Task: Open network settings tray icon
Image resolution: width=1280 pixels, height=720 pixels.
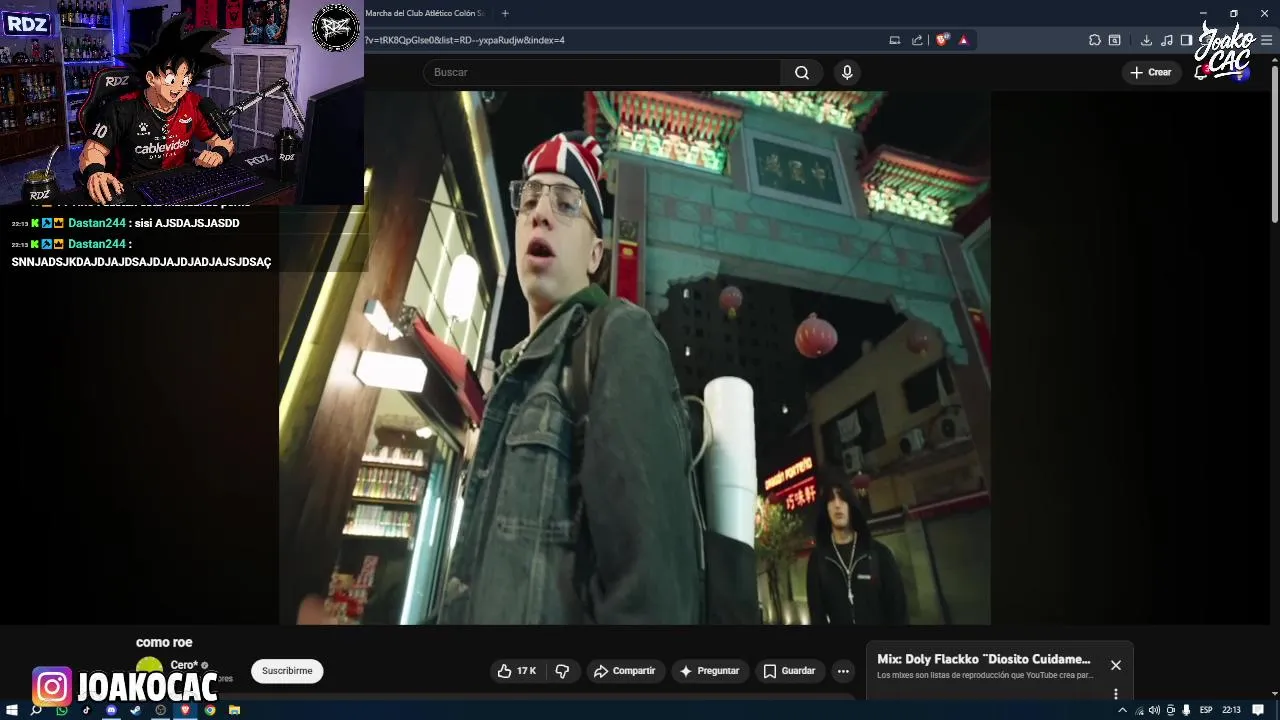Action: pos(1139,710)
